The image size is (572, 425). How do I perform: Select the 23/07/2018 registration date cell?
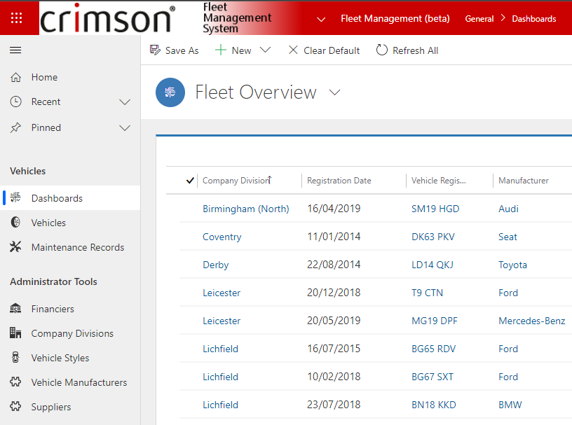point(333,405)
